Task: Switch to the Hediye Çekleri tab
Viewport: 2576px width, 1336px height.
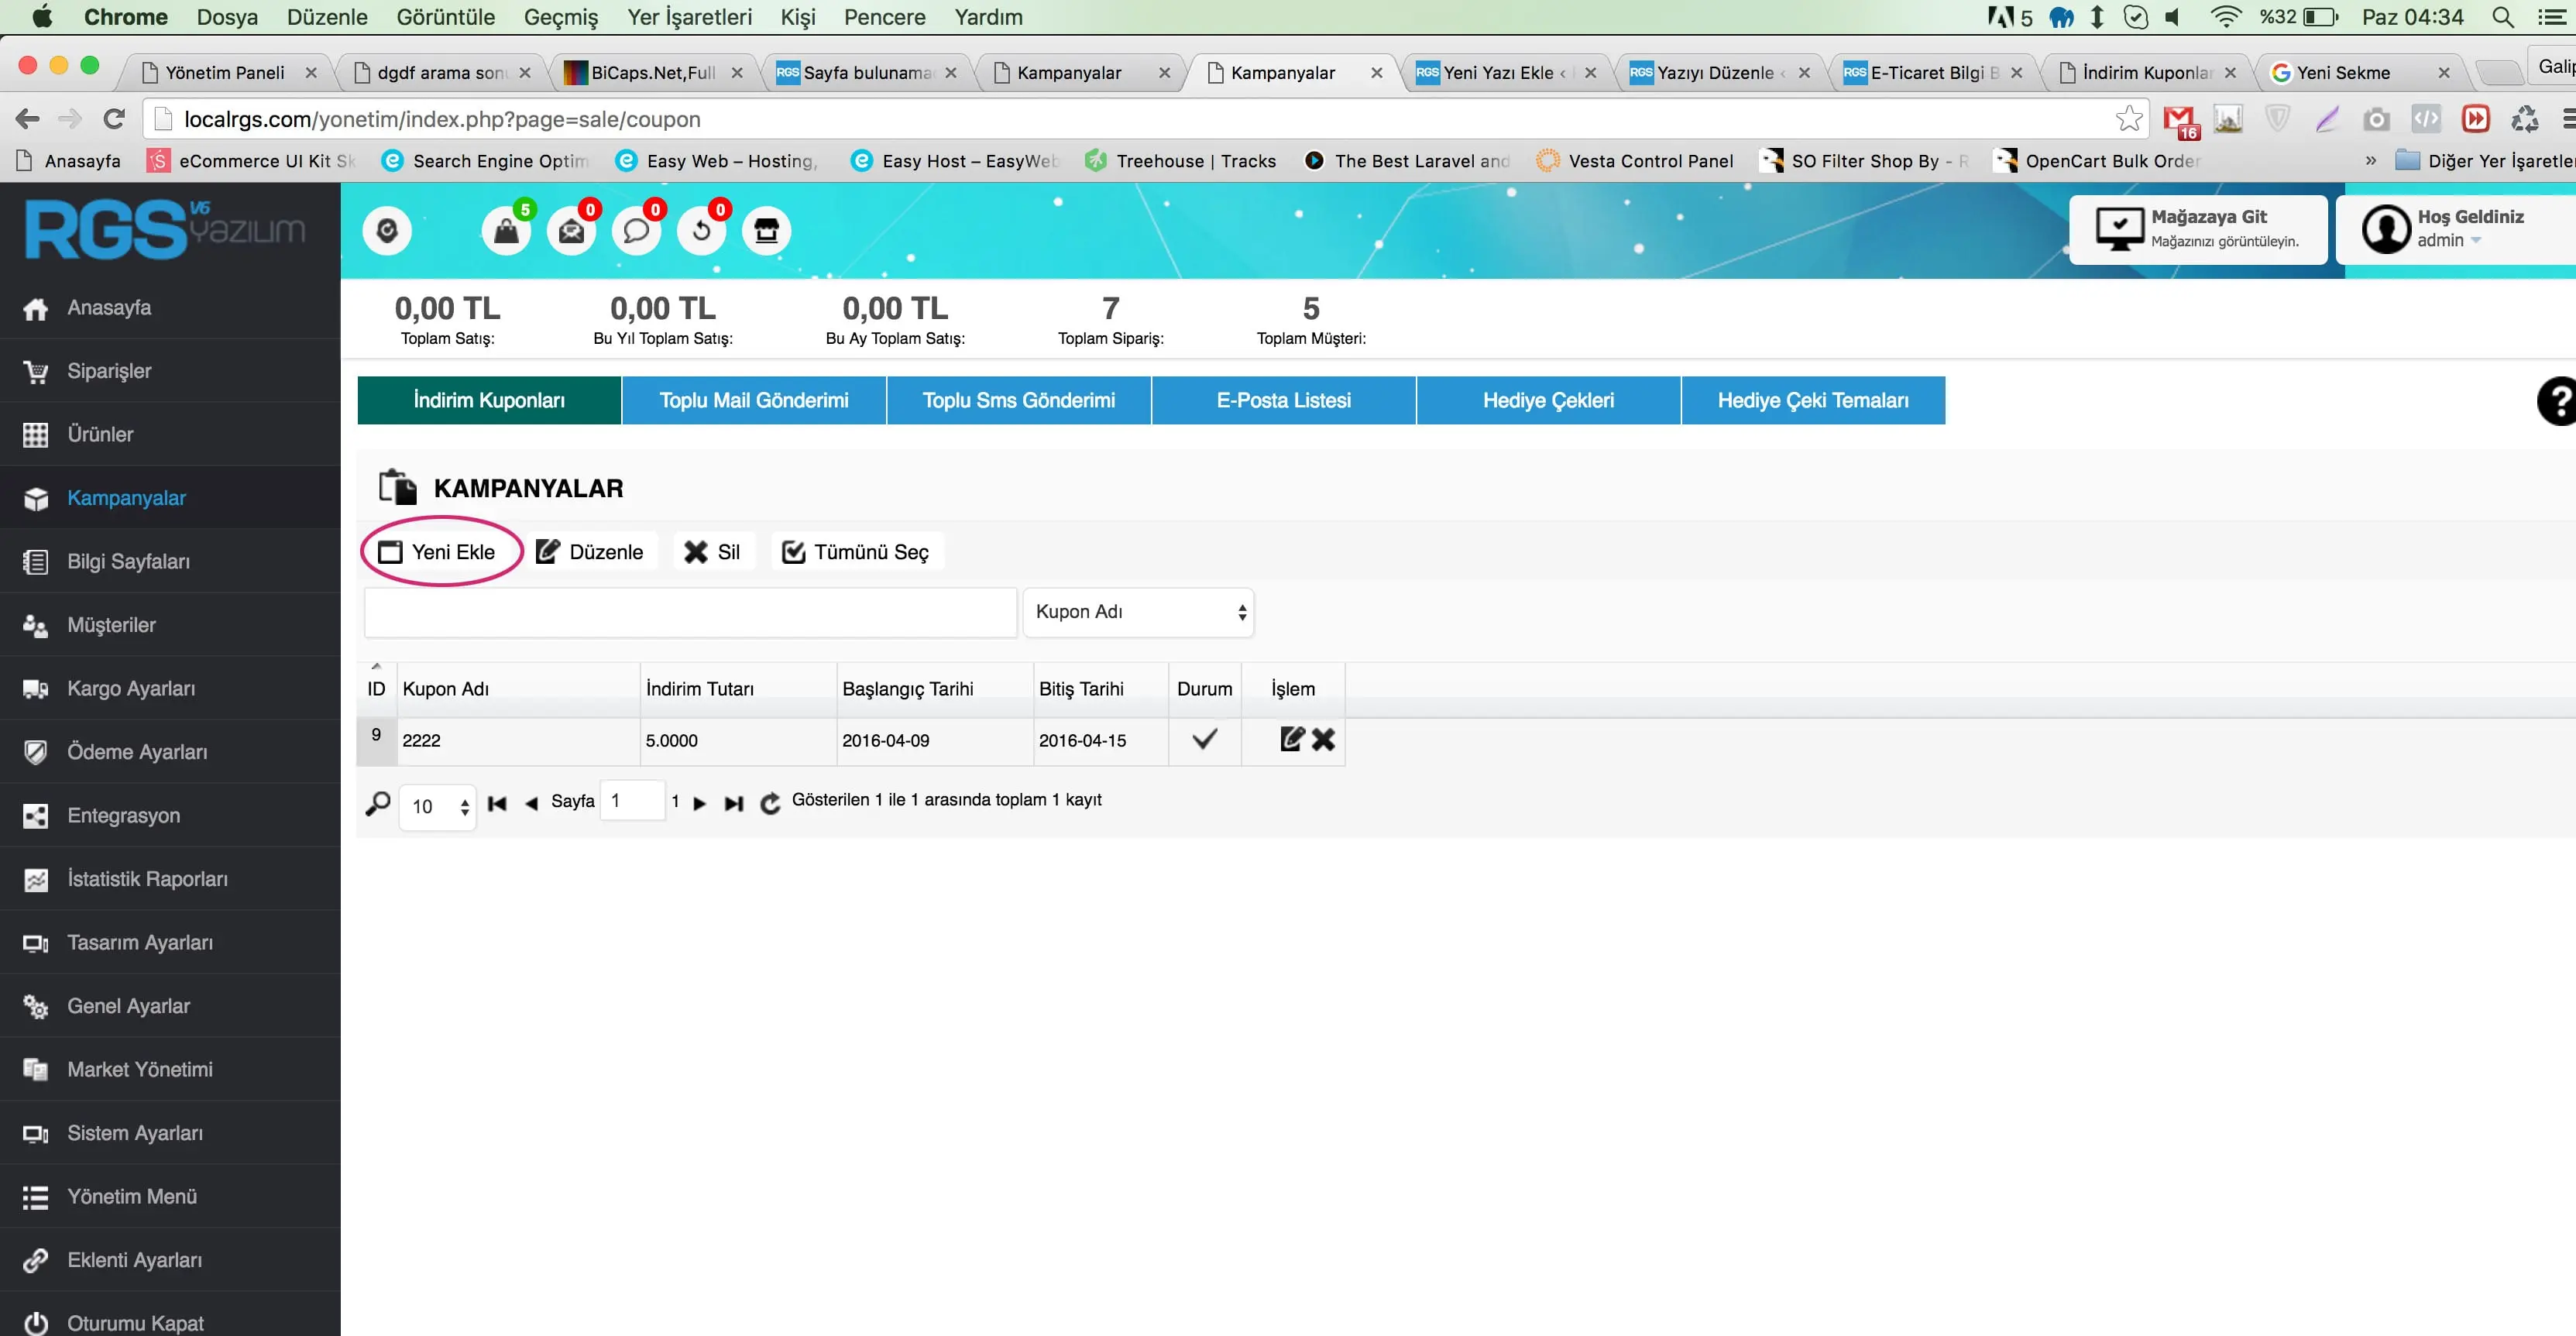Action: pos(1548,400)
